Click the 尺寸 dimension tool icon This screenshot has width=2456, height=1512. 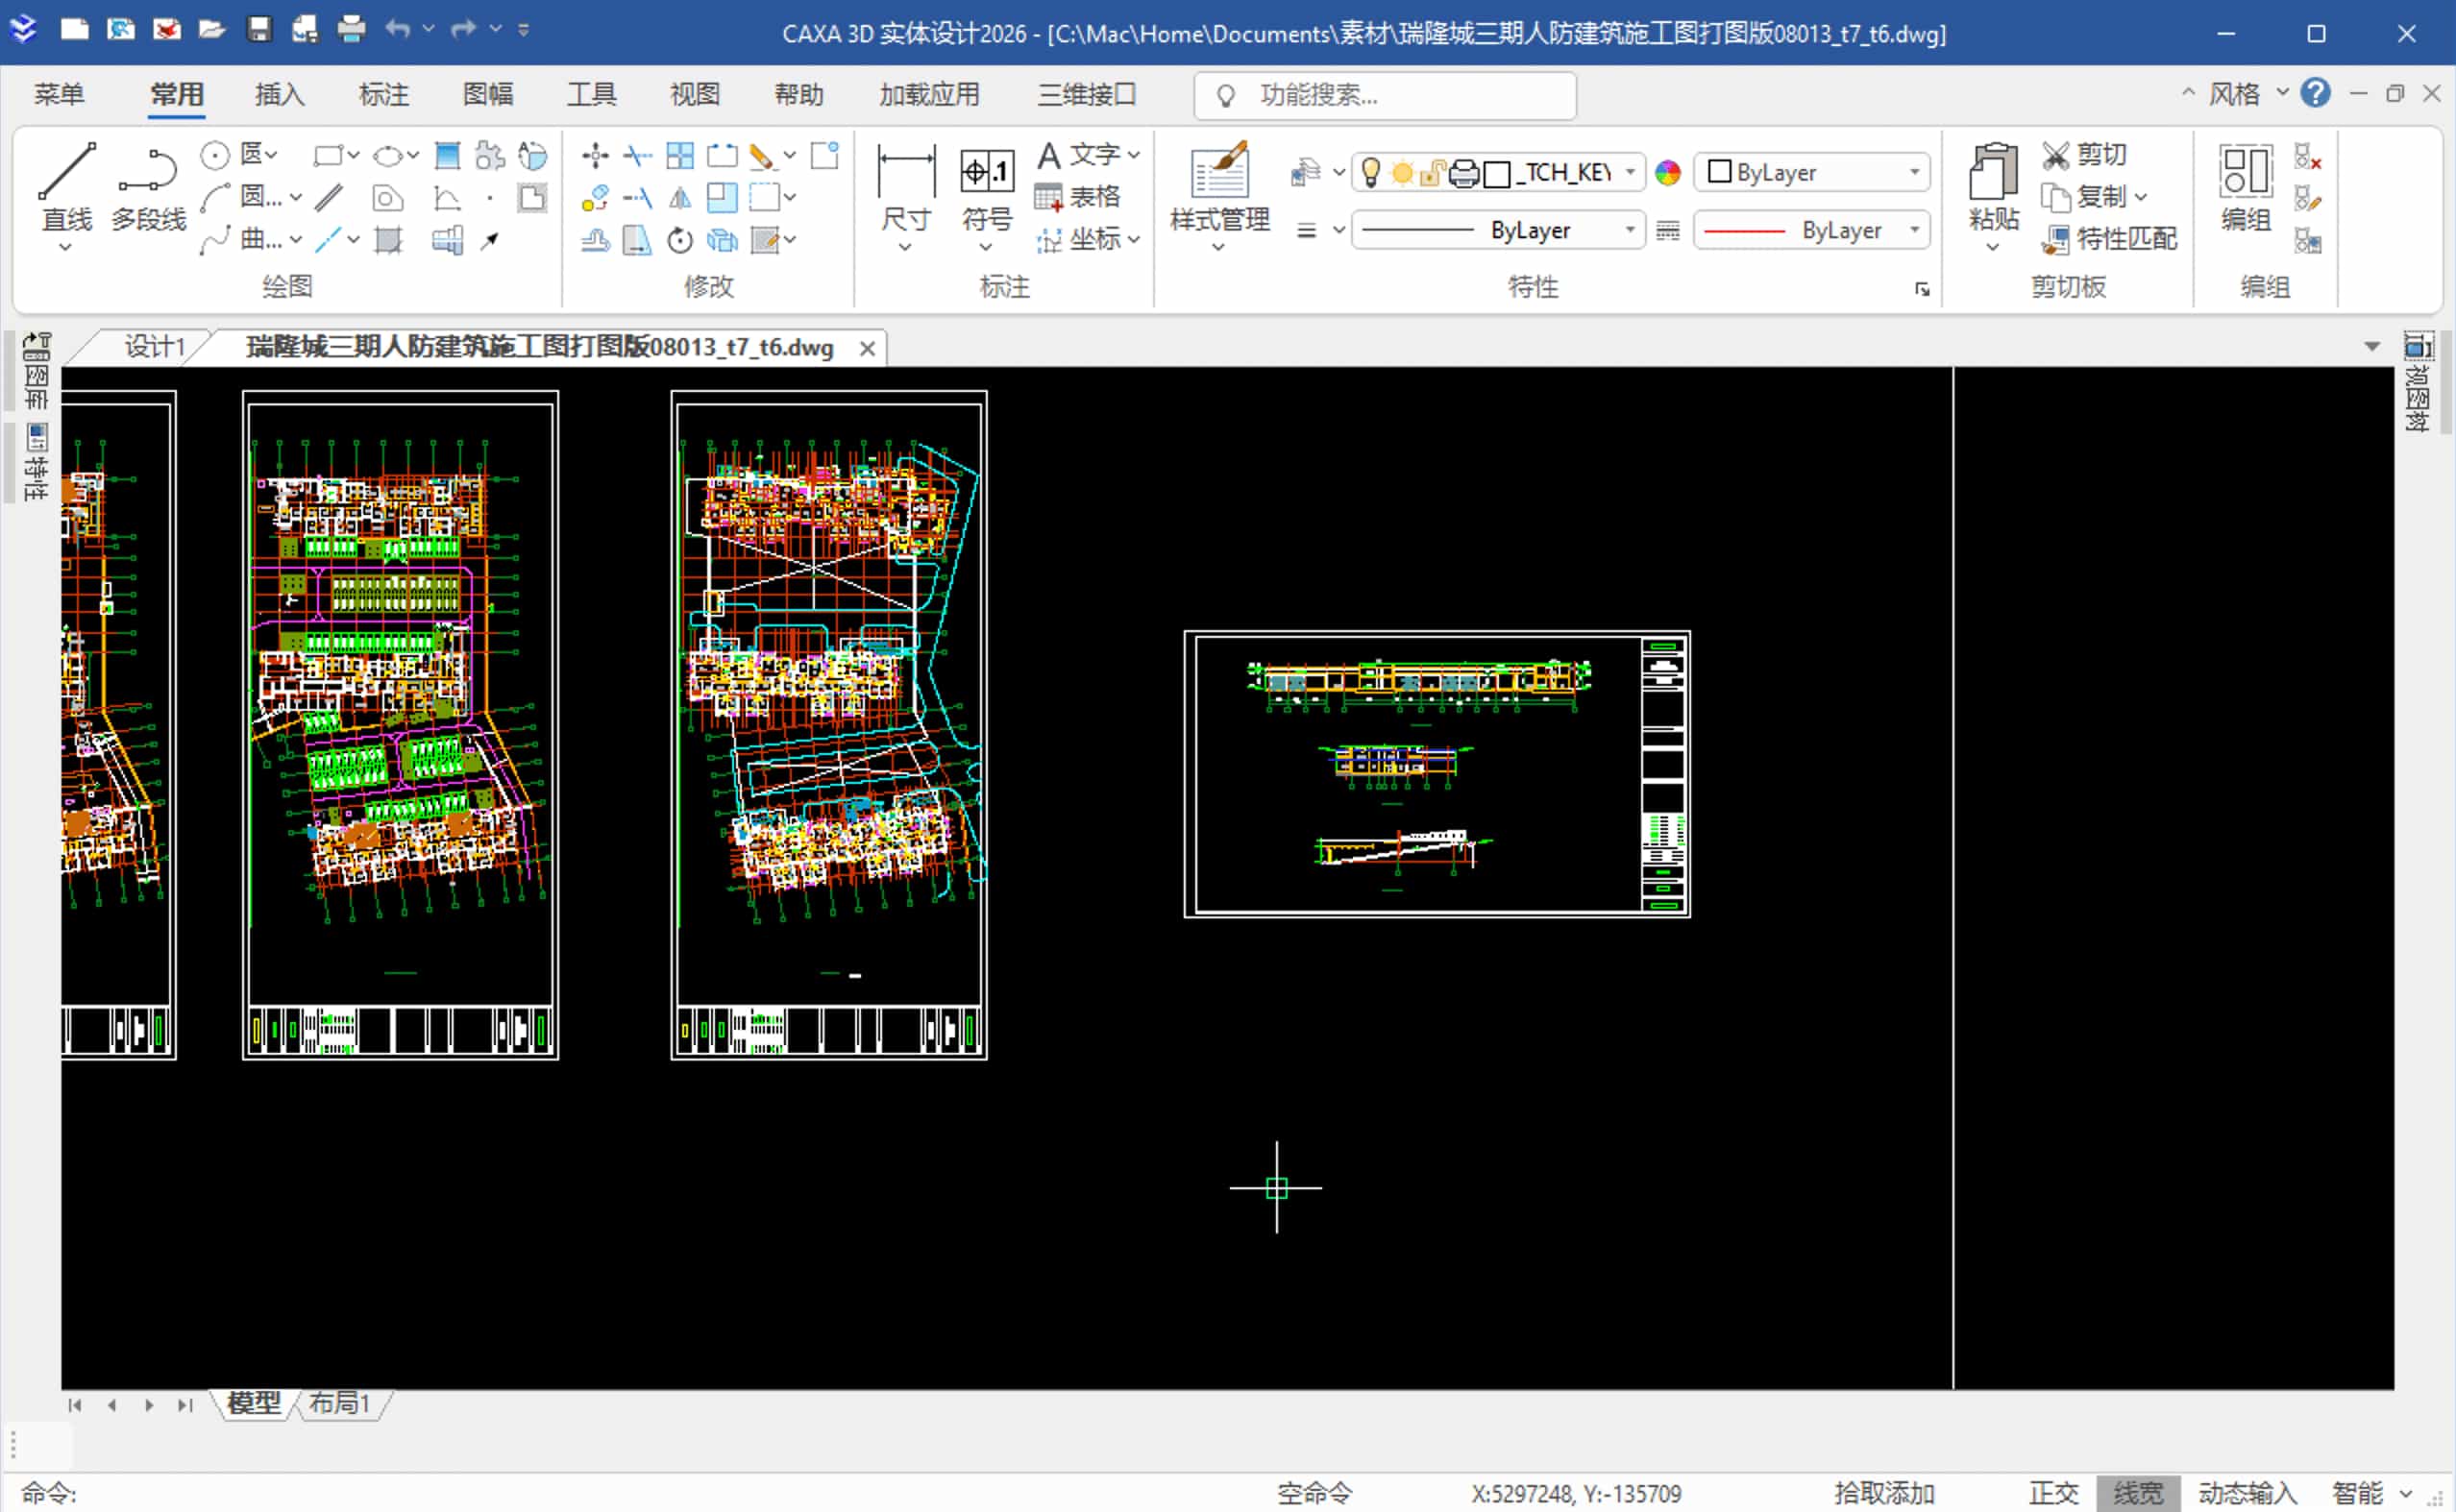tap(905, 172)
